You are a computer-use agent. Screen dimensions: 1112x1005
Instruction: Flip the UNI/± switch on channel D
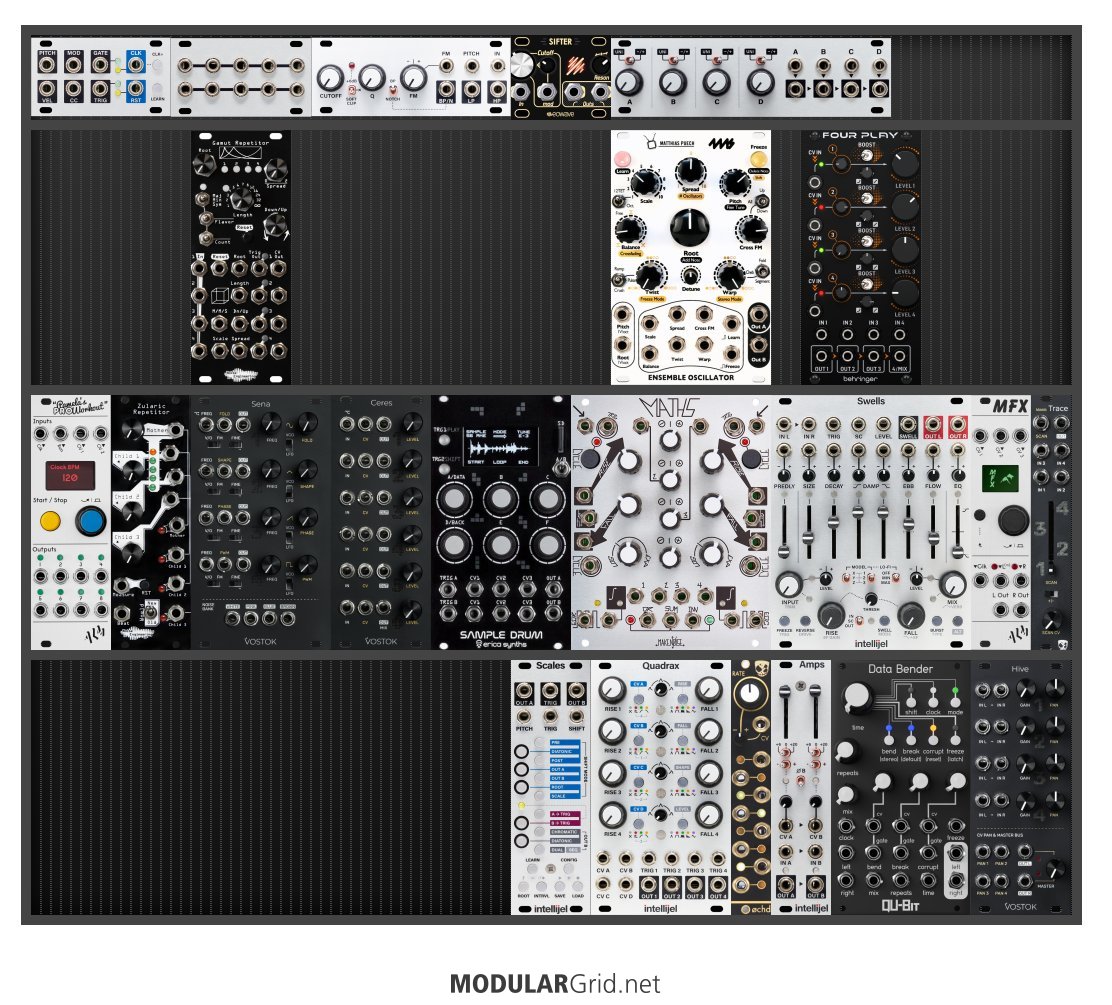[759, 61]
